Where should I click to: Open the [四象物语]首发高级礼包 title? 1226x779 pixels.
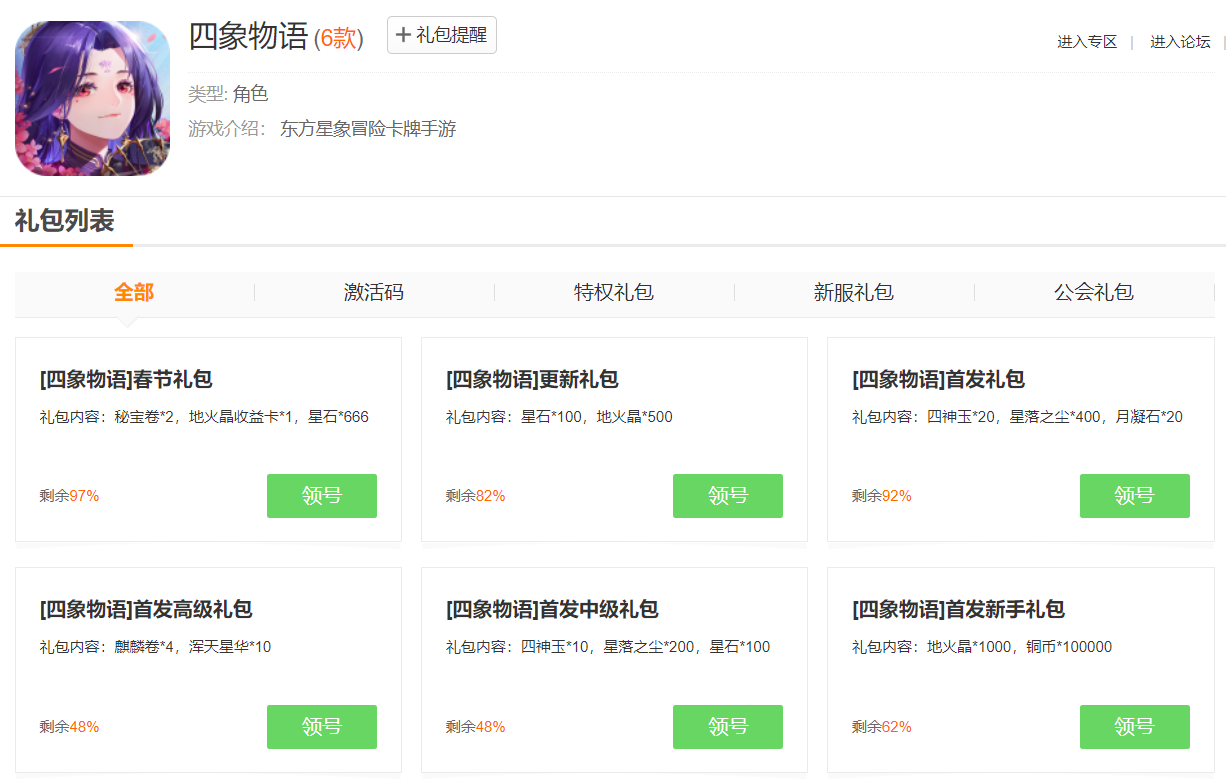pos(146,610)
